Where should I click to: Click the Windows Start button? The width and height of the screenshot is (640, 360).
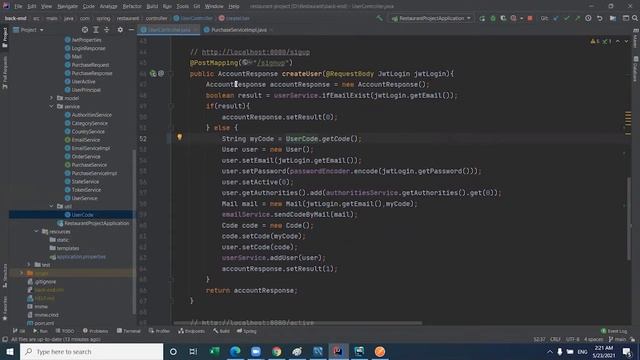tap(10, 351)
